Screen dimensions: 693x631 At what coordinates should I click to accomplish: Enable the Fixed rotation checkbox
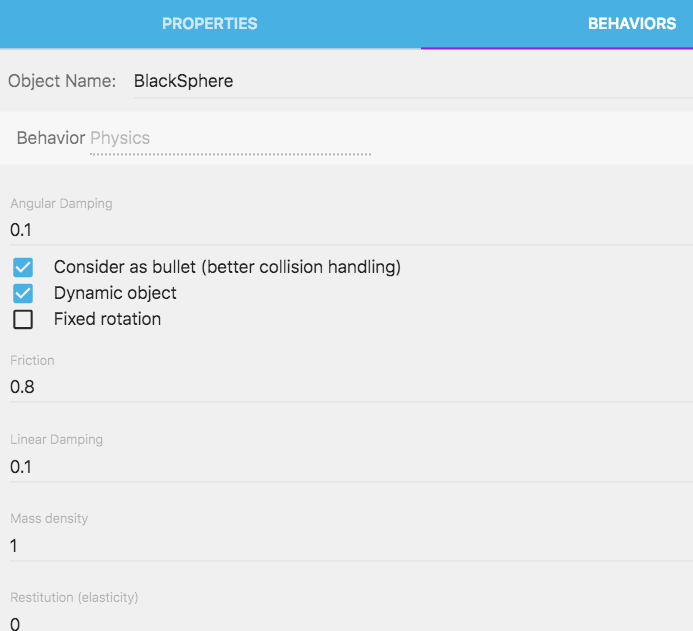point(23,320)
